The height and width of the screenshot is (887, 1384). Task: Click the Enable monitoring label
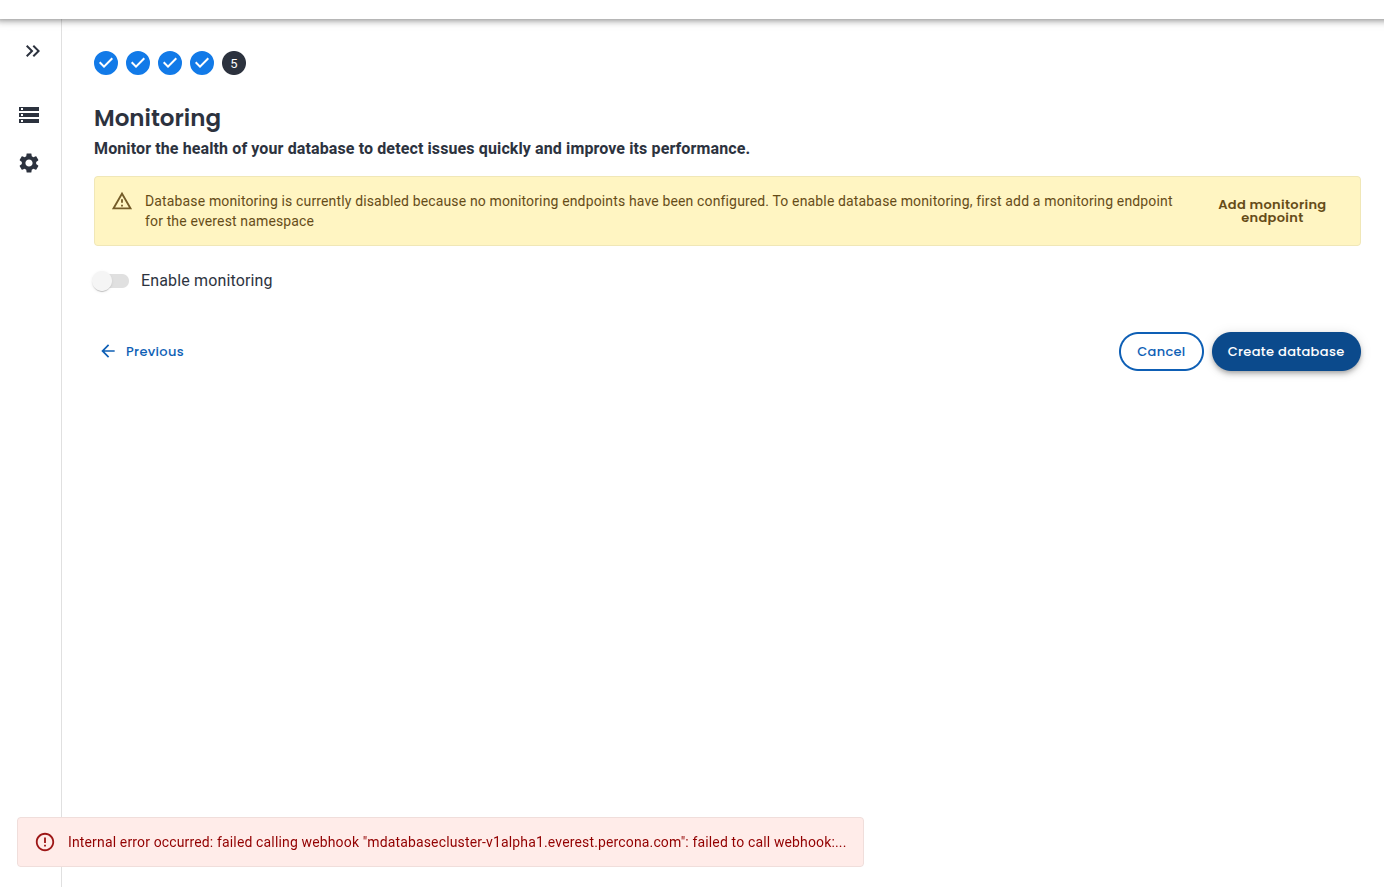click(x=206, y=281)
